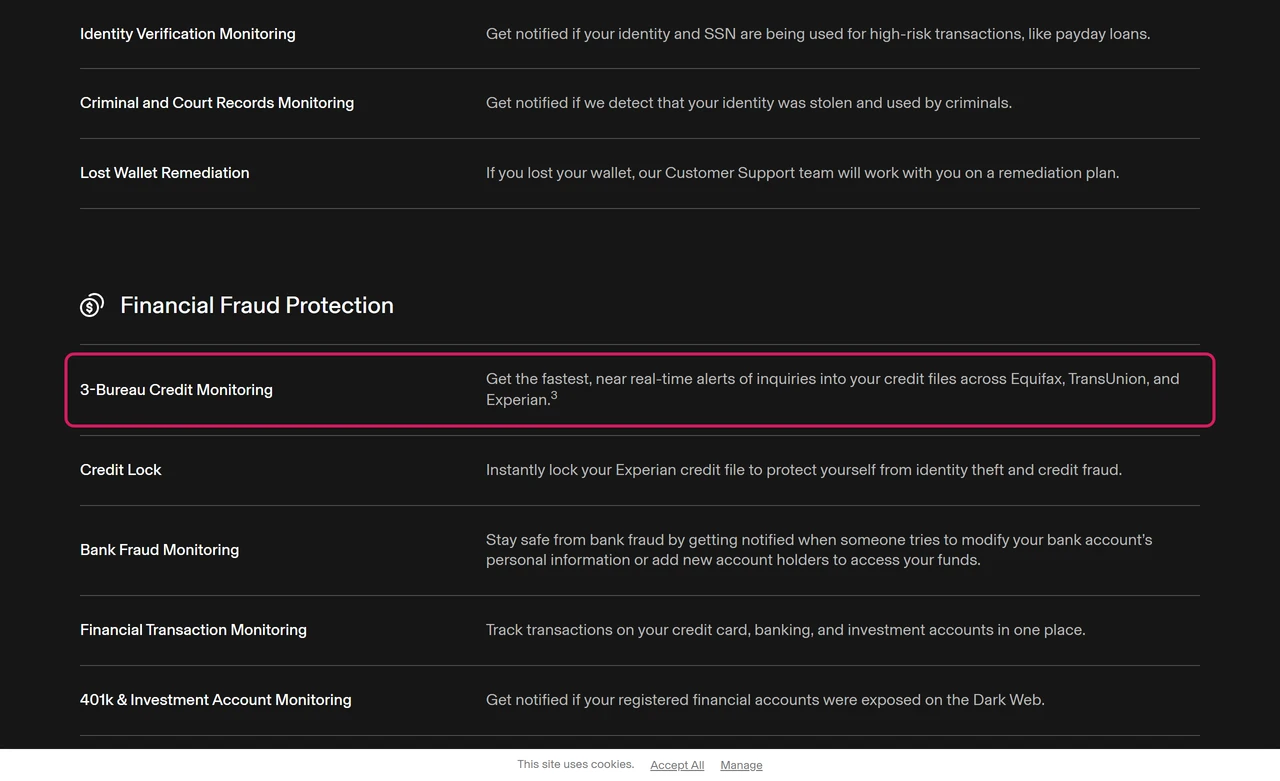Screen dimensions: 1280x781
Task: Accept all cookies in the banner
Action: pyautogui.click(x=677, y=765)
